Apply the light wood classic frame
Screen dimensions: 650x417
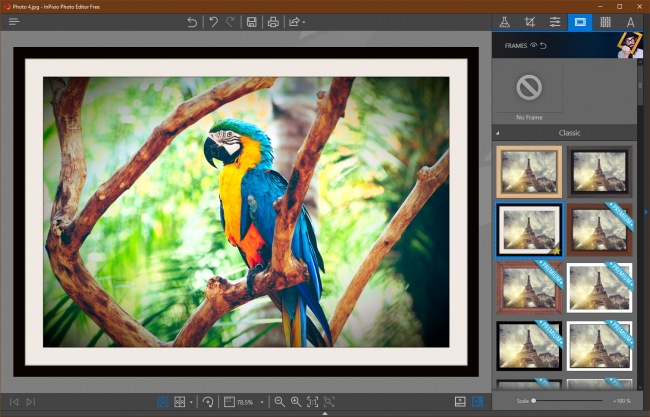(x=529, y=172)
